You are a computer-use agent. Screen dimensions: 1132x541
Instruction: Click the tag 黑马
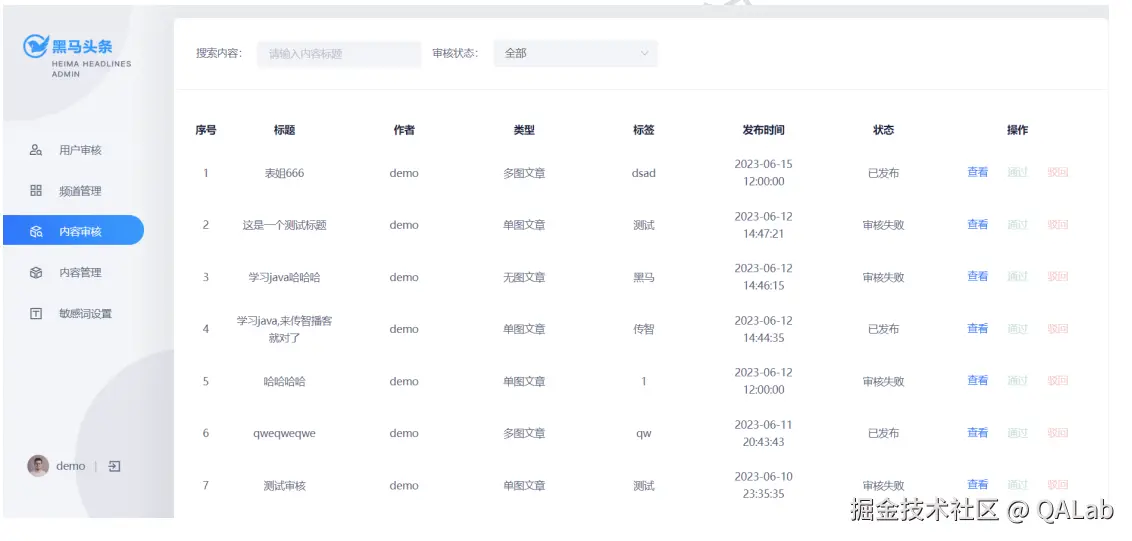point(643,277)
